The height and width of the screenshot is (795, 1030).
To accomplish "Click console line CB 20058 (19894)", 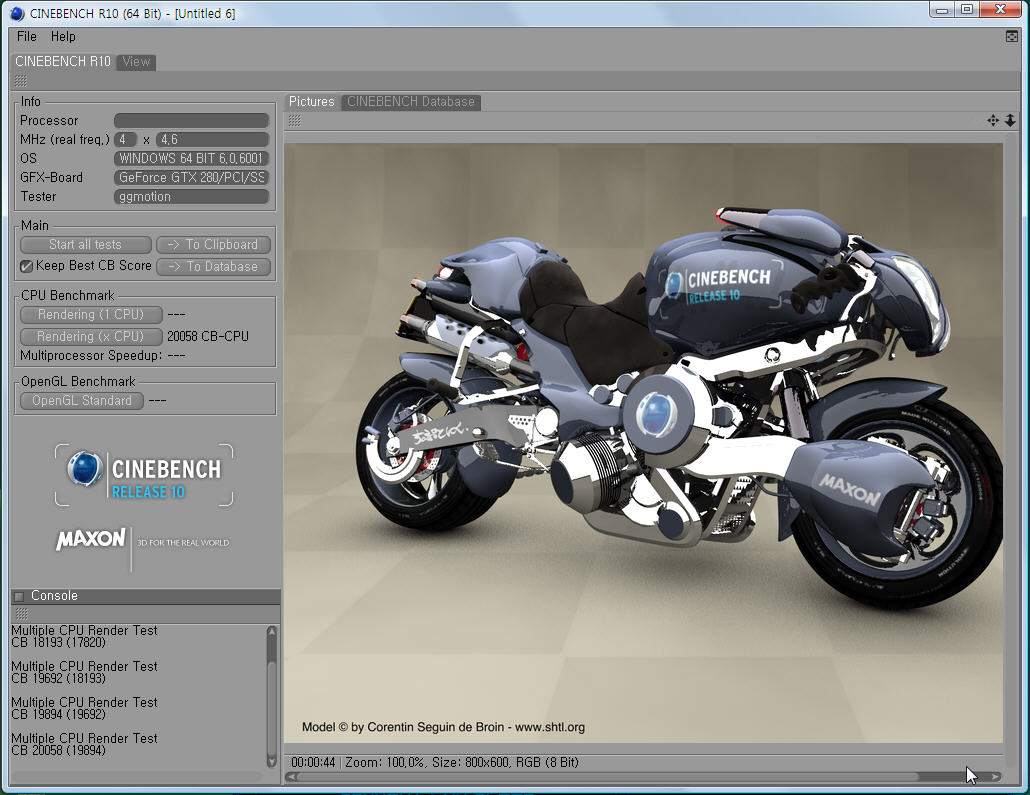I will point(58,750).
